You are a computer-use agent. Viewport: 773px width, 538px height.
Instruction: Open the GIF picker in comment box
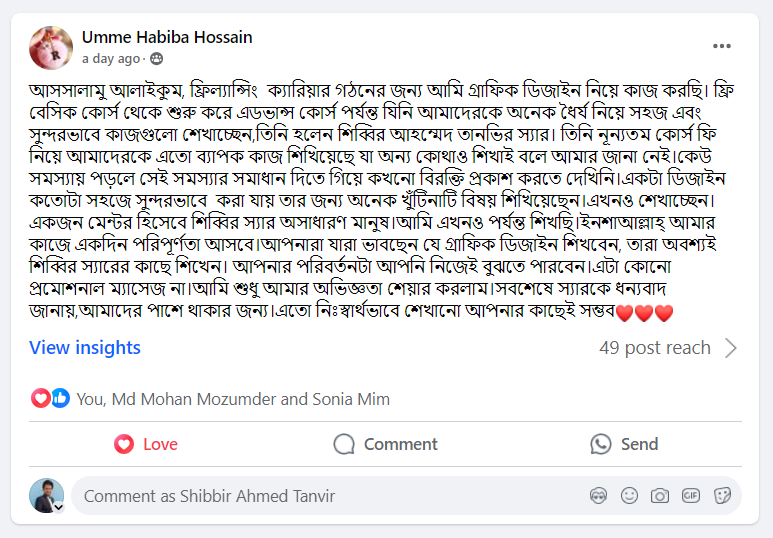coord(691,495)
